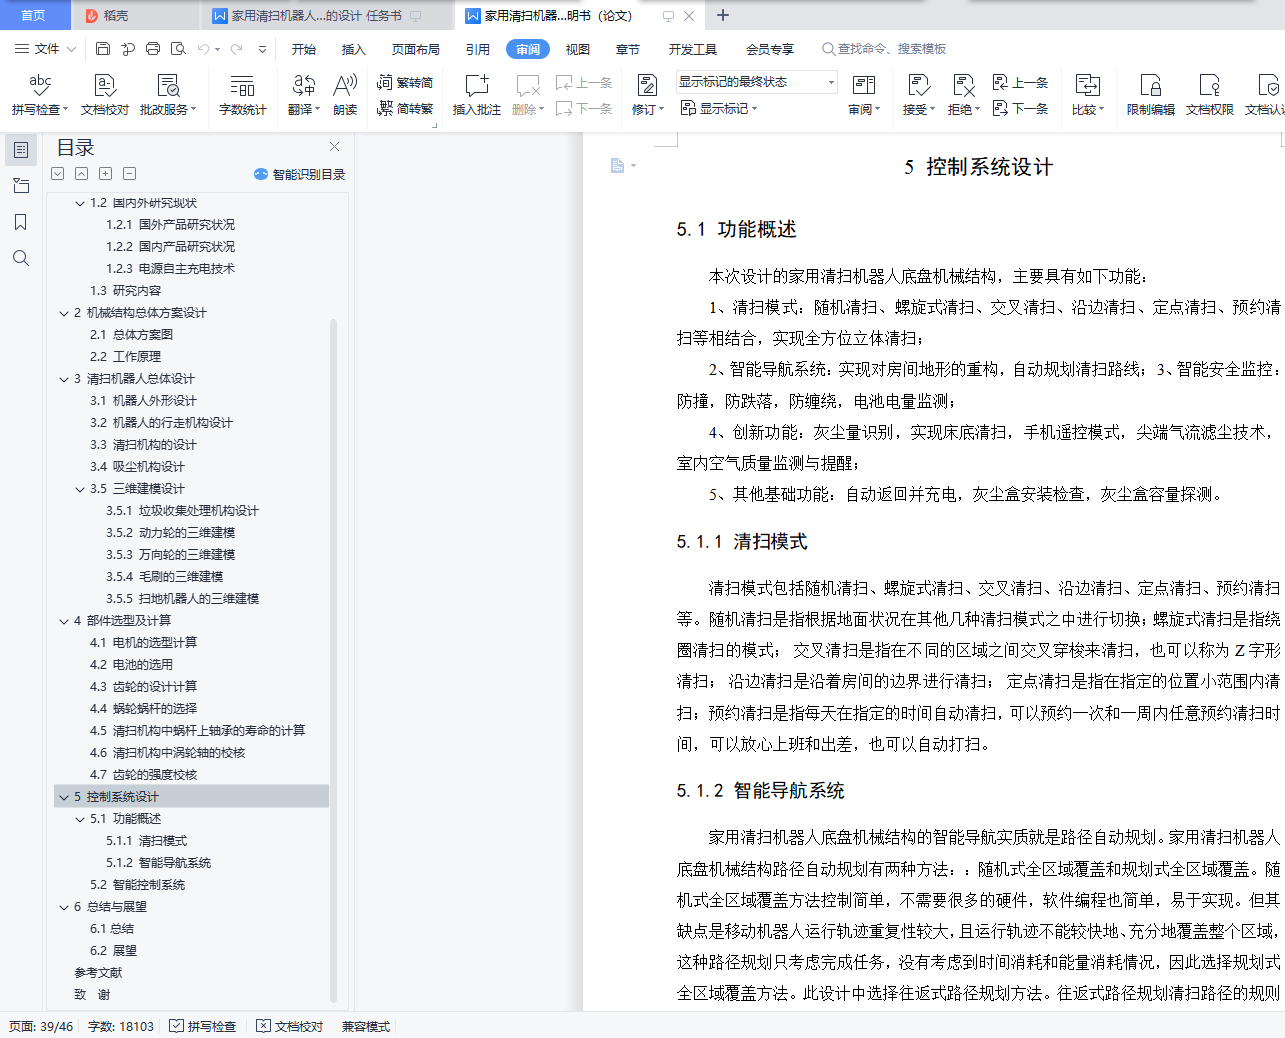This screenshot has width=1285, height=1038.
Task: Open the 显示标记的最终状态 combo box
Action: (757, 82)
